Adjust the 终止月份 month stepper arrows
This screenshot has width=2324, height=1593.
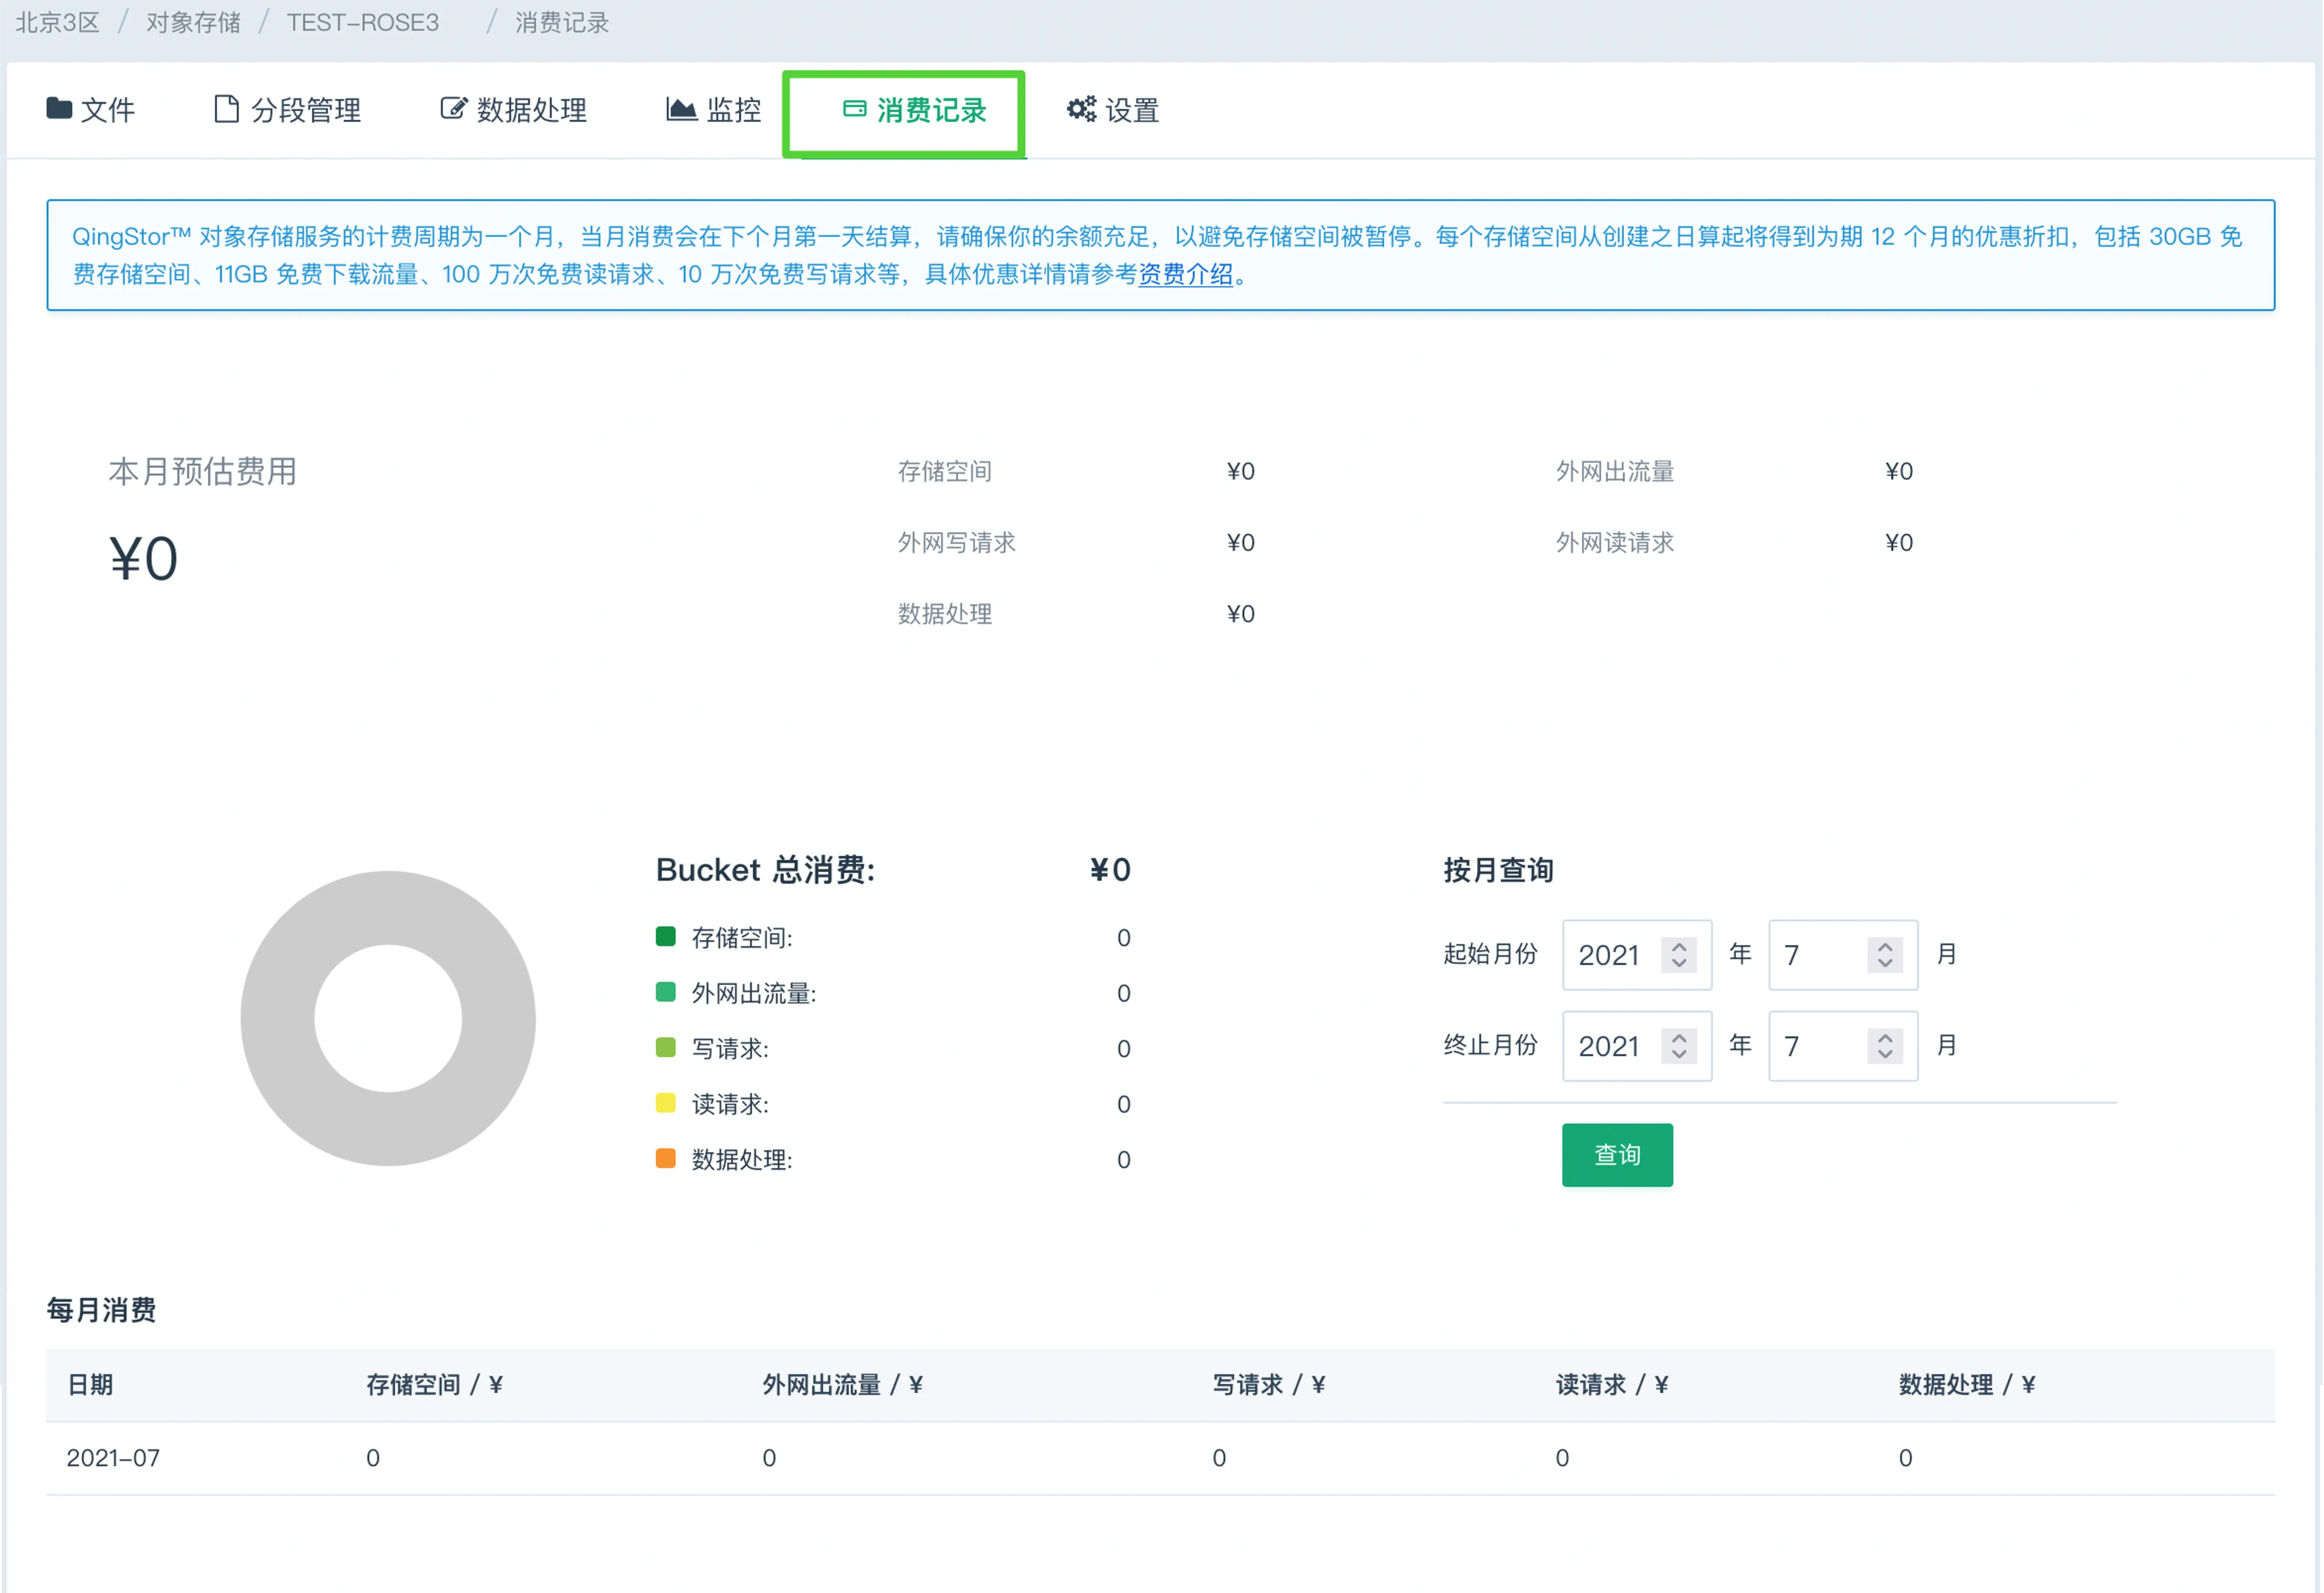[x=1885, y=1046]
